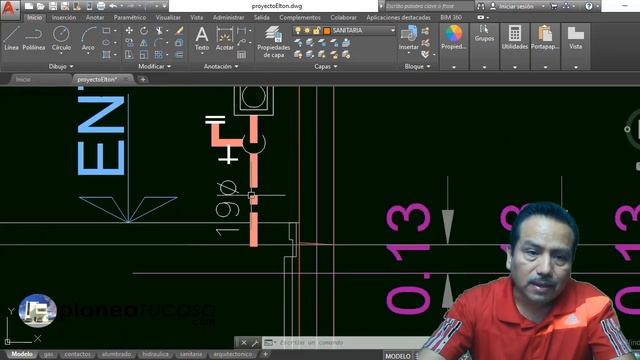640x360 pixels.
Task: Expand the Capas panel
Action: click(x=326, y=66)
